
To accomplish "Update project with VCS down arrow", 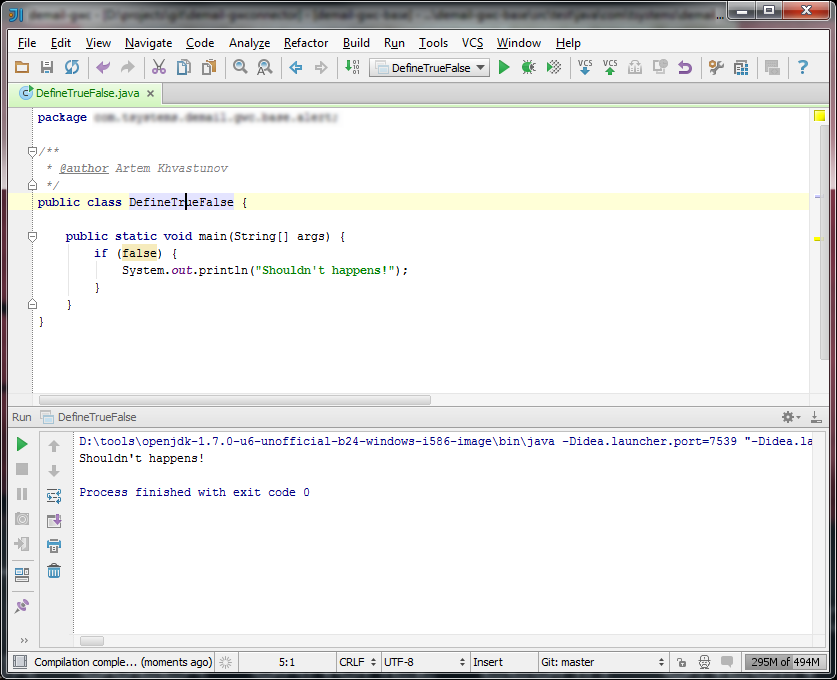I will click(x=585, y=67).
